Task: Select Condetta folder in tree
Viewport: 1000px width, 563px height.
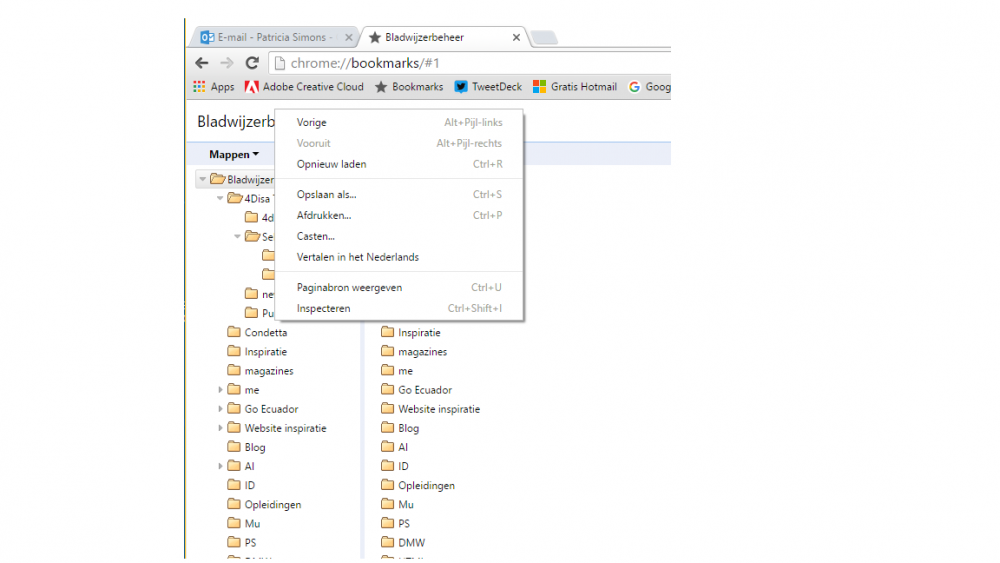Action: (x=258, y=332)
